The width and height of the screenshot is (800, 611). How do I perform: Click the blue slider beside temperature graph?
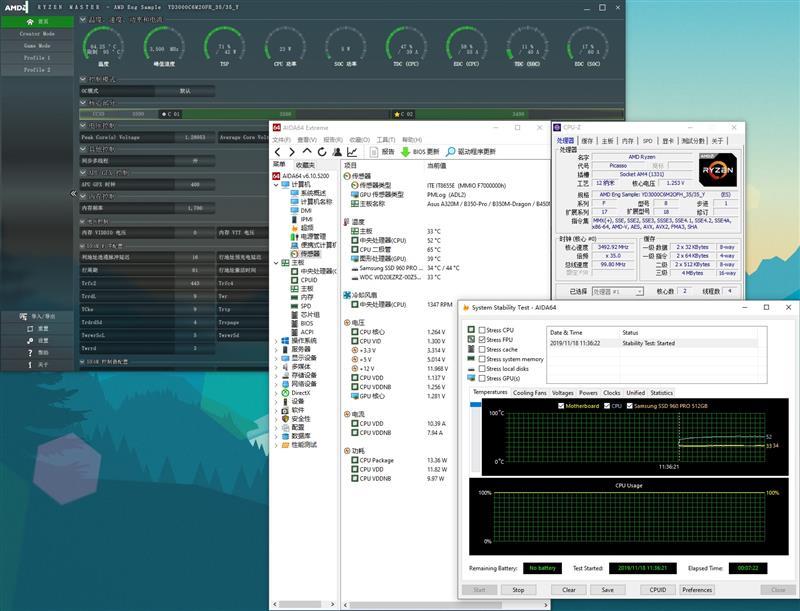(475, 404)
